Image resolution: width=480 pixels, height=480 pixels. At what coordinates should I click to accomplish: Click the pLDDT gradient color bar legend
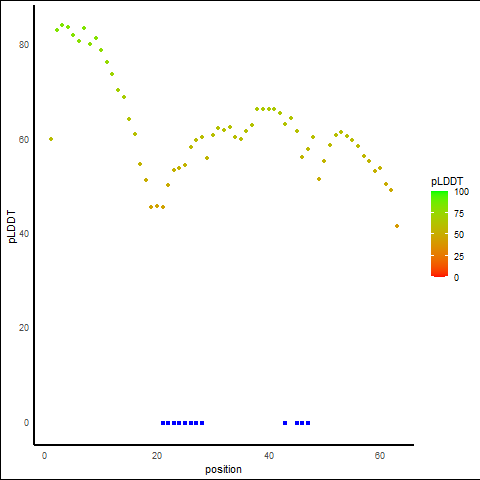439,234
